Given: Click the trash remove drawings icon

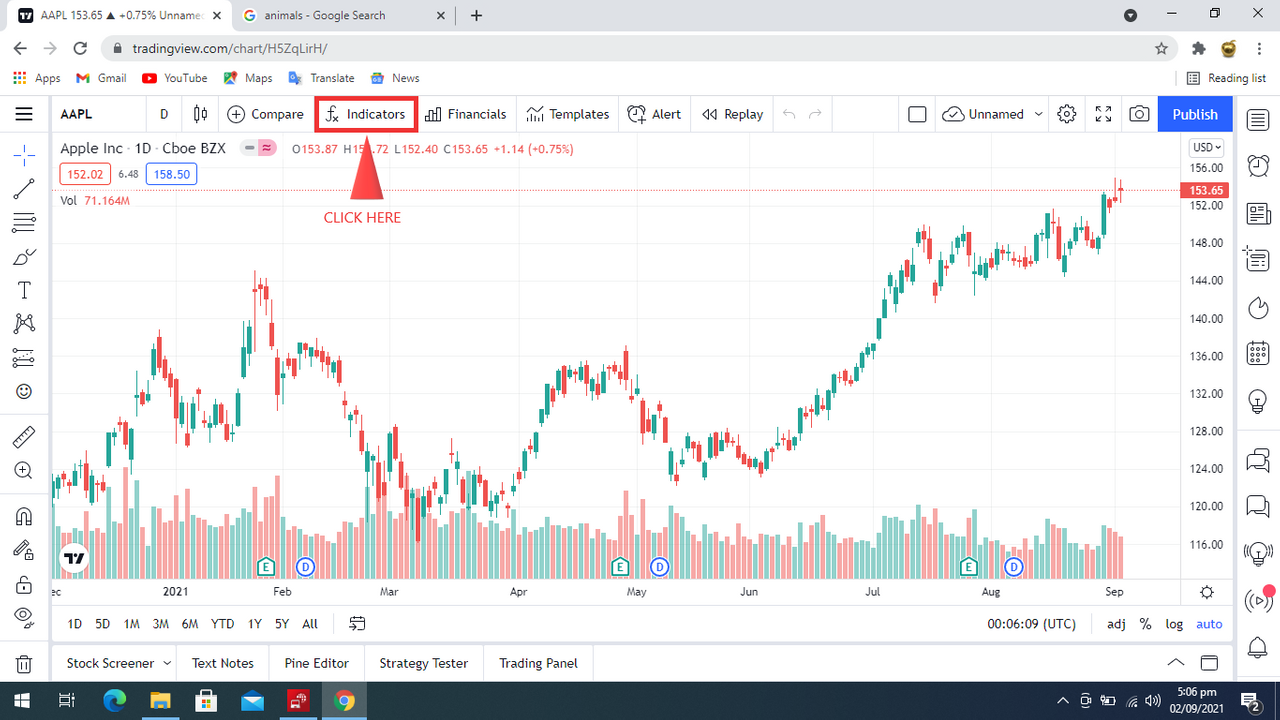Looking at the screenshot, I should tap(24, 664).
